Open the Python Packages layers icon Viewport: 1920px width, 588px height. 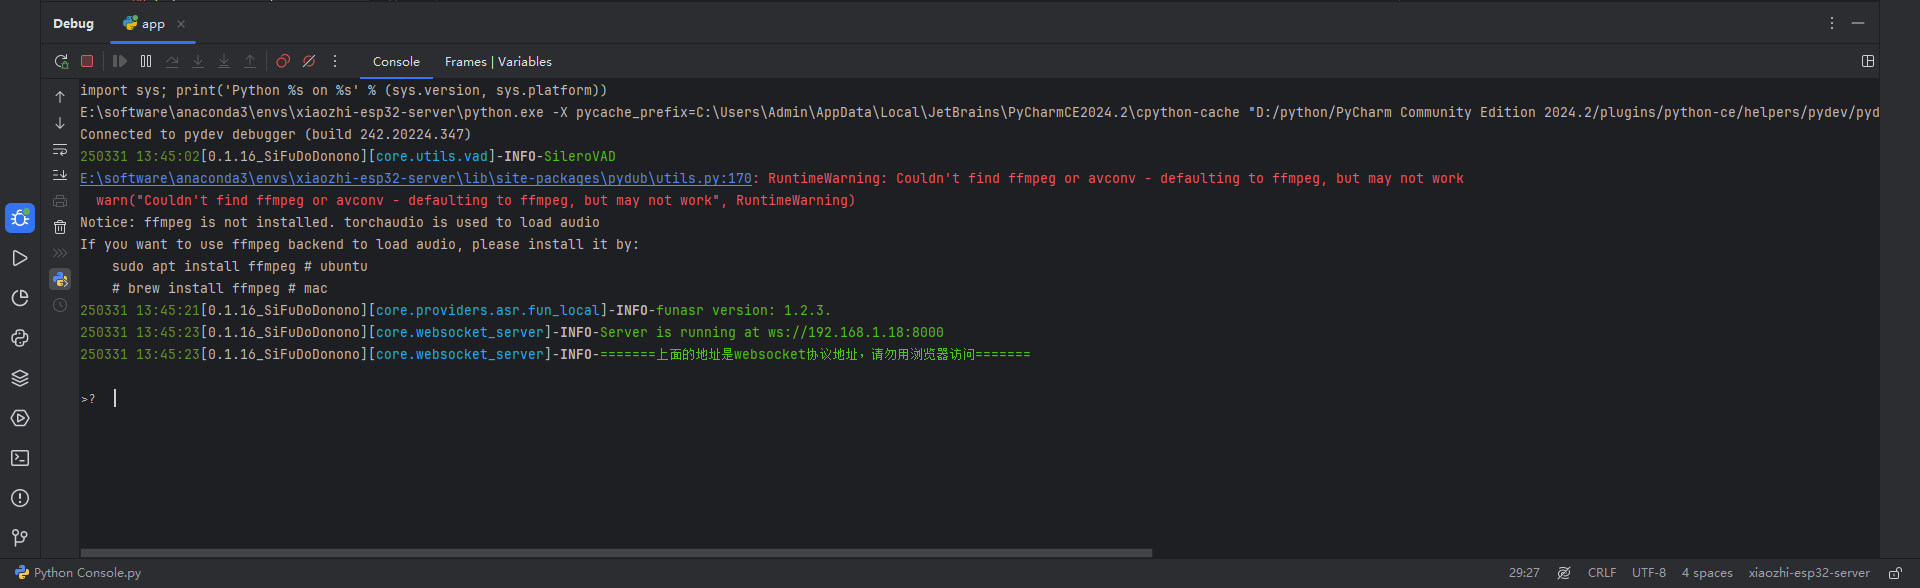[x=20, y=378]
